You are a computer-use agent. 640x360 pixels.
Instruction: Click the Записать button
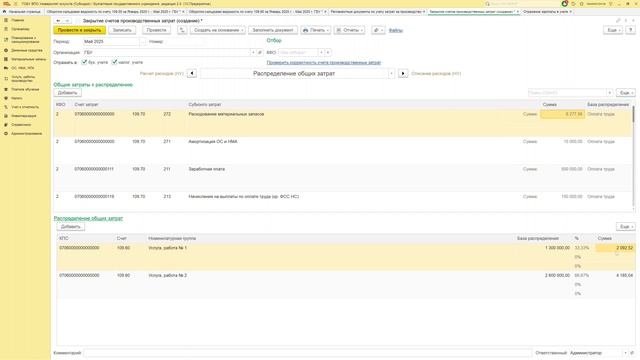pos(122,30)
